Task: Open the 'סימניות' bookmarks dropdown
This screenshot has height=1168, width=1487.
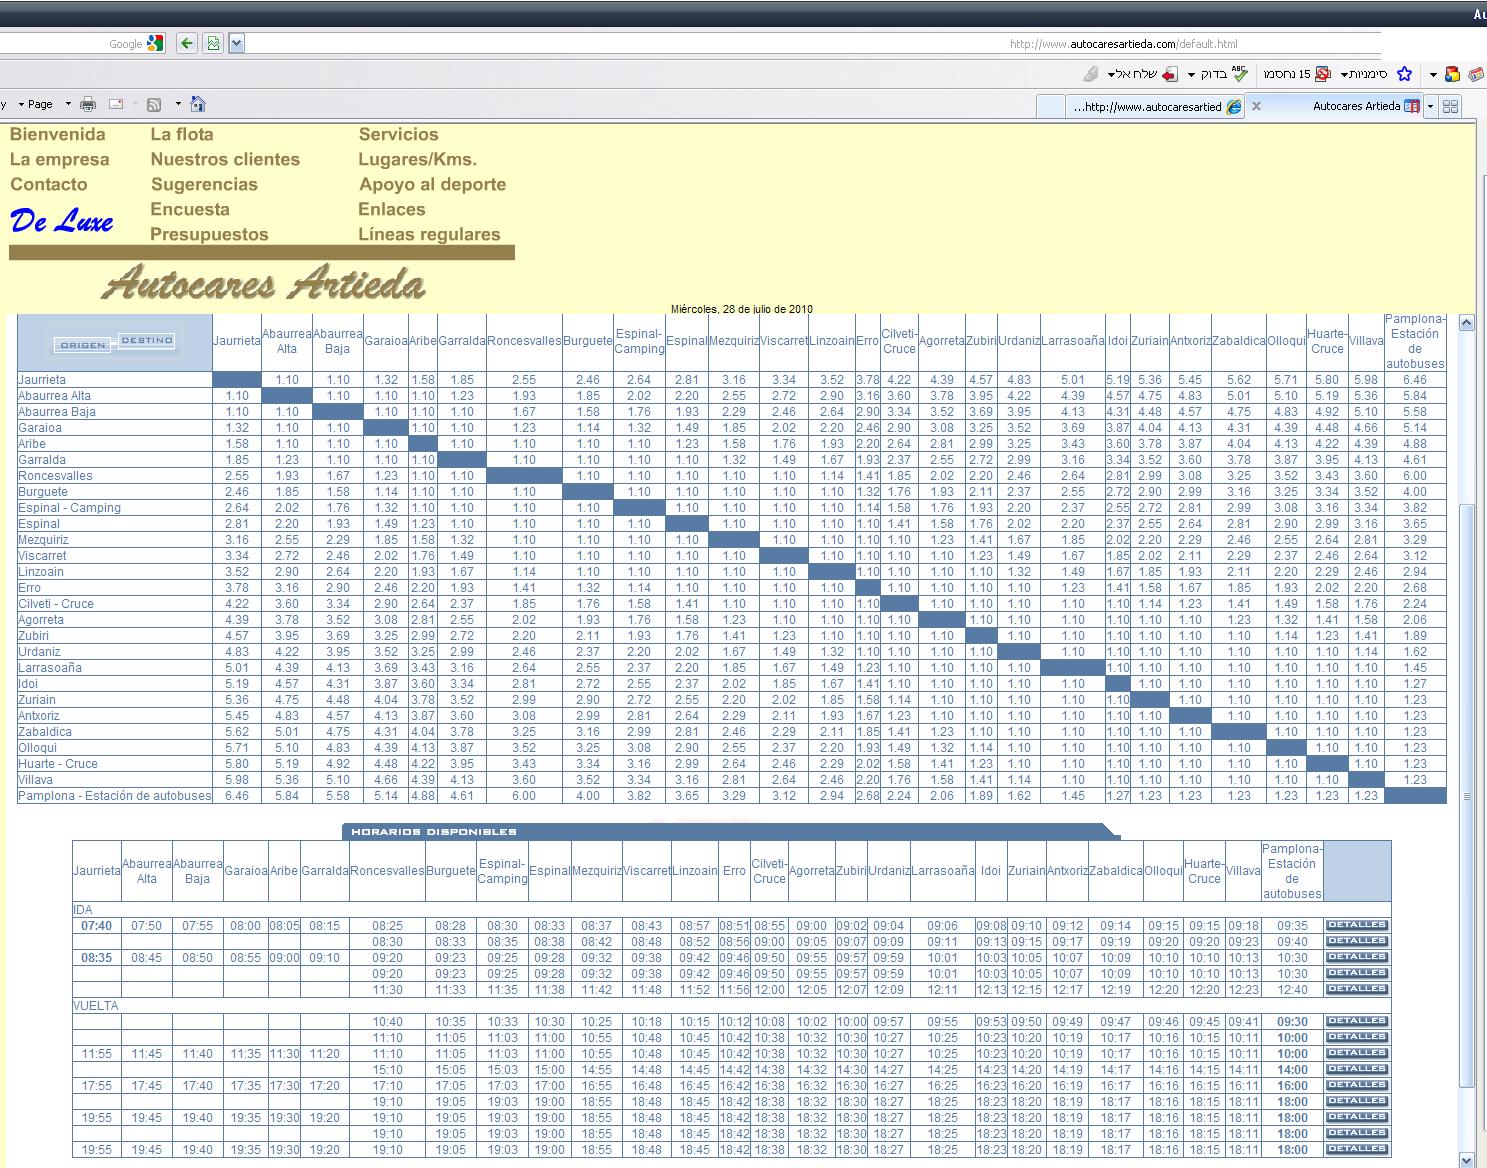Action: tap(1363, 74)
